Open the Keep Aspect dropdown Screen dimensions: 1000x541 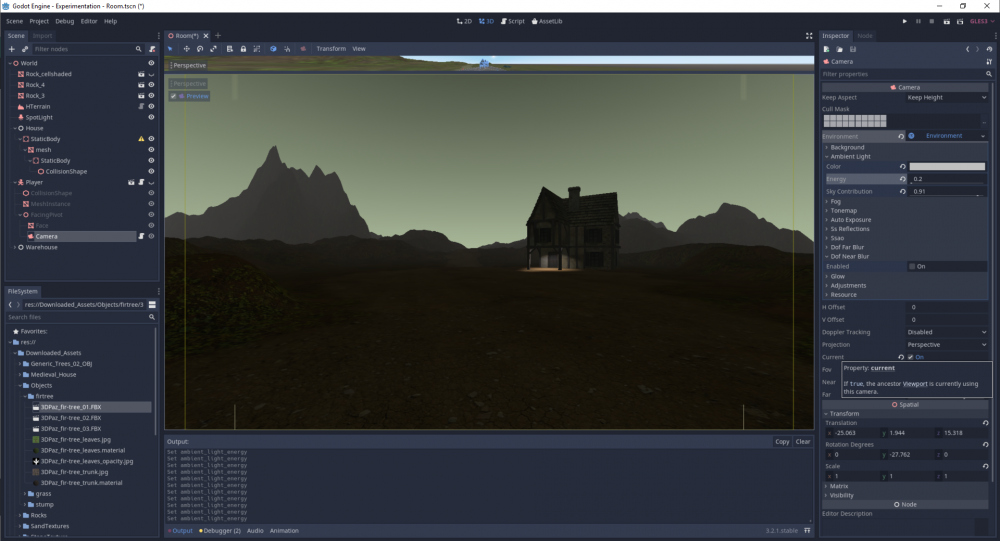tap(946, 98)
